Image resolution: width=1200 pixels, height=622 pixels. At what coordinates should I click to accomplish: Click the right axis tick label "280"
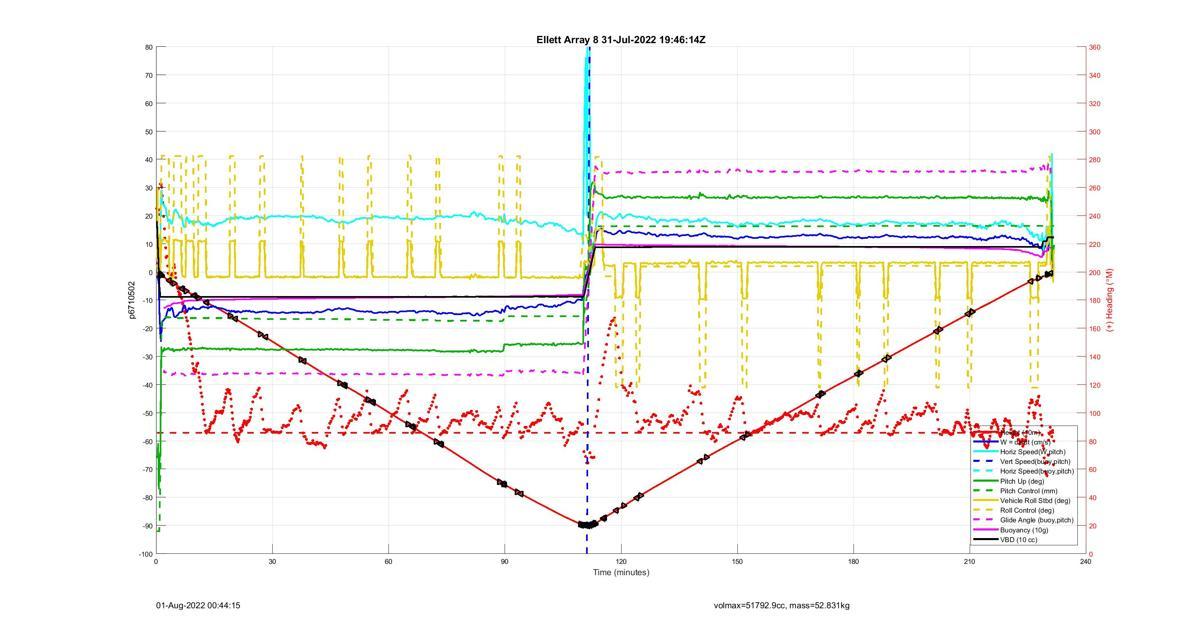click(x=1095, y=160)
